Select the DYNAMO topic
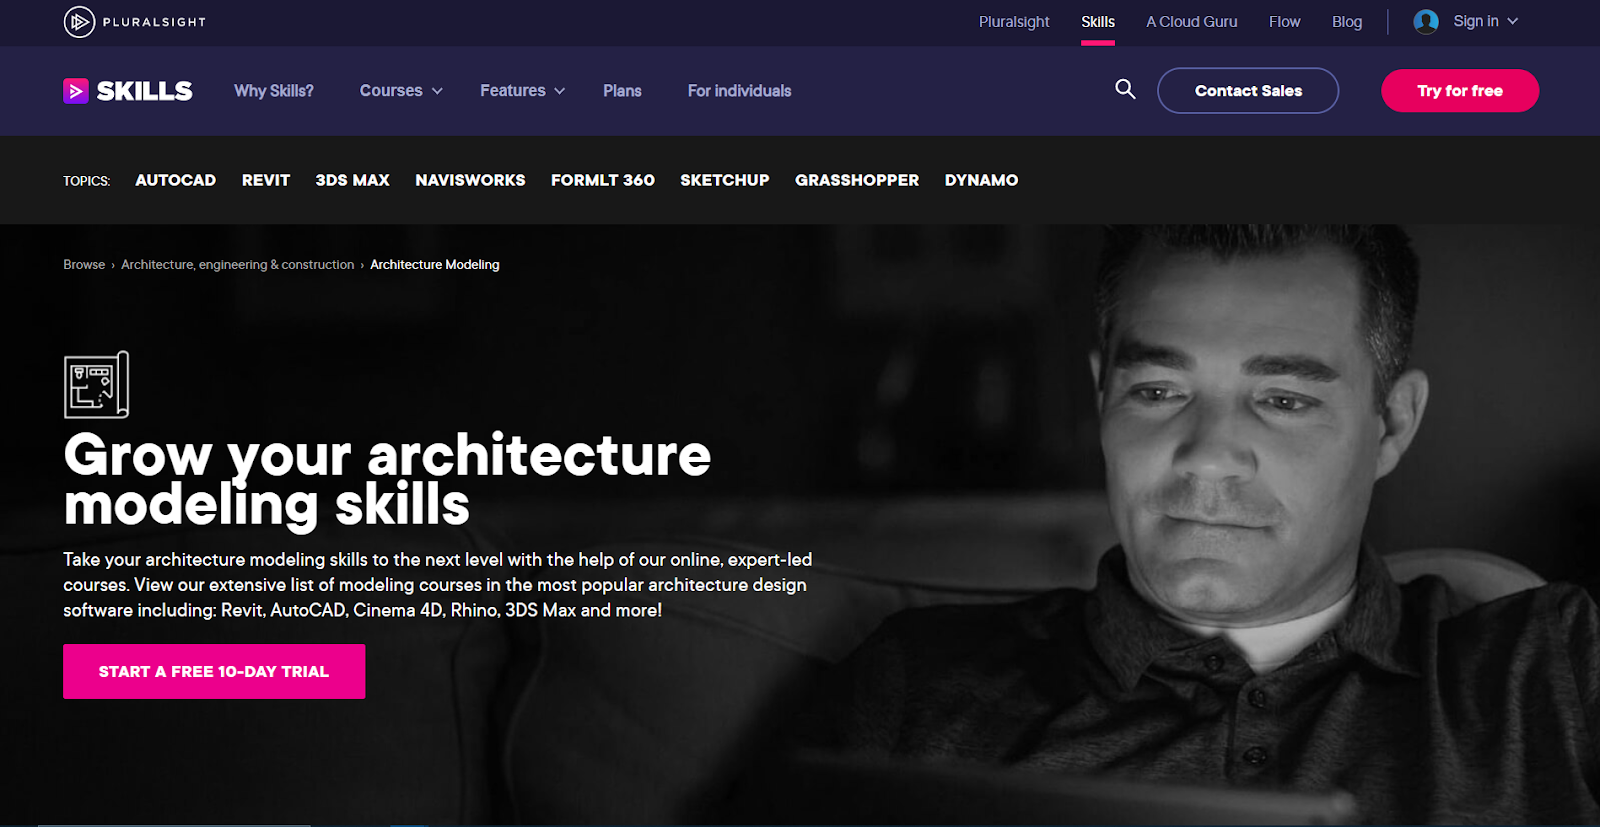 coord(981,180)
